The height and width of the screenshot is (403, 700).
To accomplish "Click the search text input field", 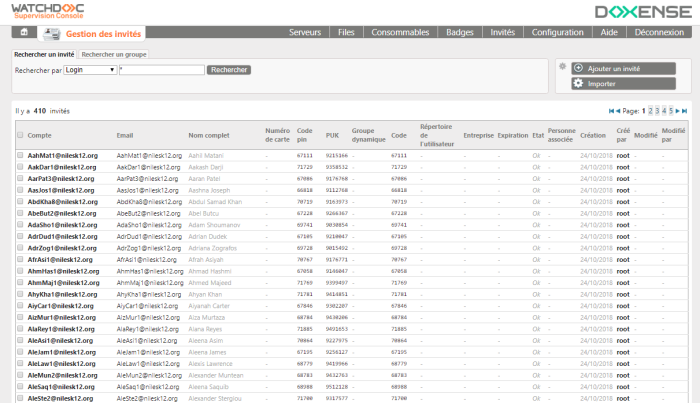I will click(x=161, y=71).
